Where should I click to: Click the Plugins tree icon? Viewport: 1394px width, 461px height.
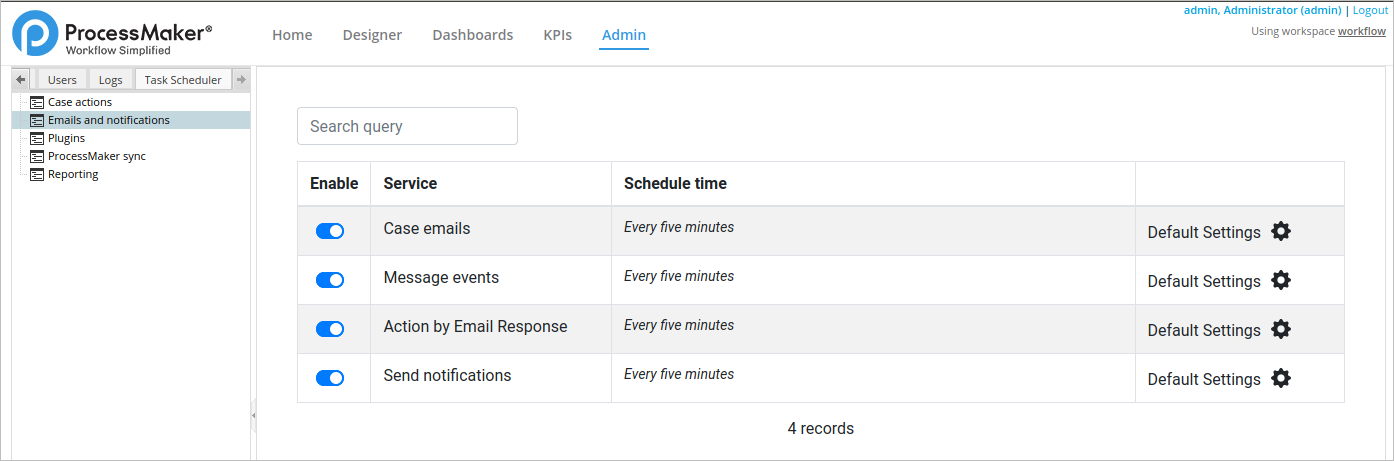click(37, 138)
